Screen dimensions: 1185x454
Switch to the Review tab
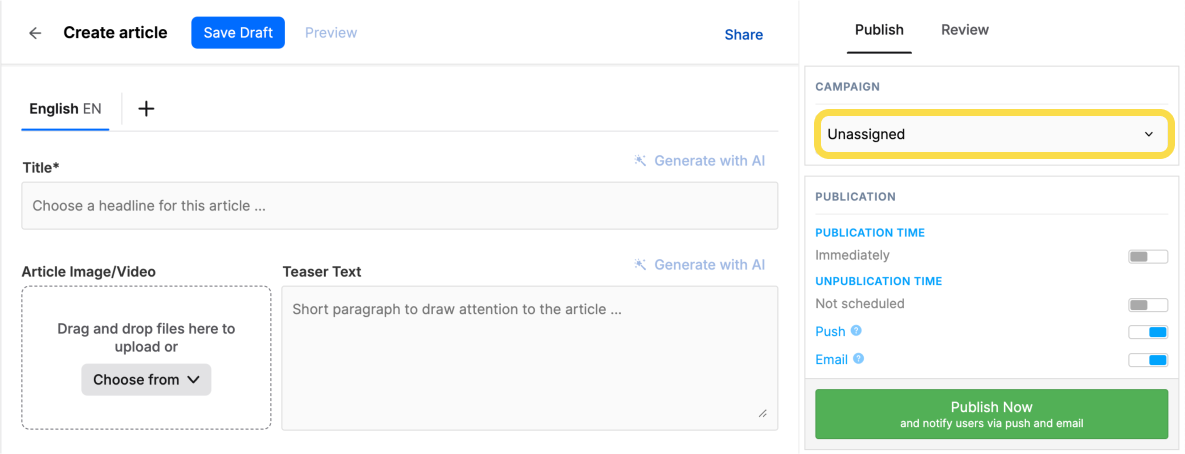click(964, 30)
